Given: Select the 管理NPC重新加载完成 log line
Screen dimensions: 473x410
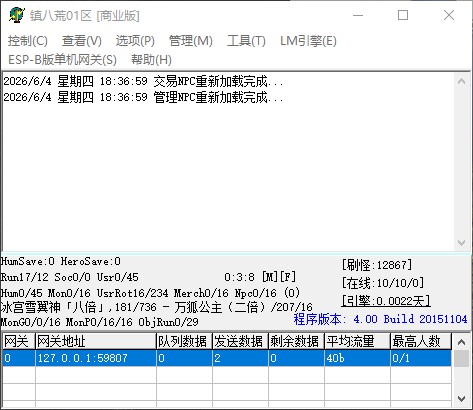Looking at the screenshot, I should pos(143,97).
